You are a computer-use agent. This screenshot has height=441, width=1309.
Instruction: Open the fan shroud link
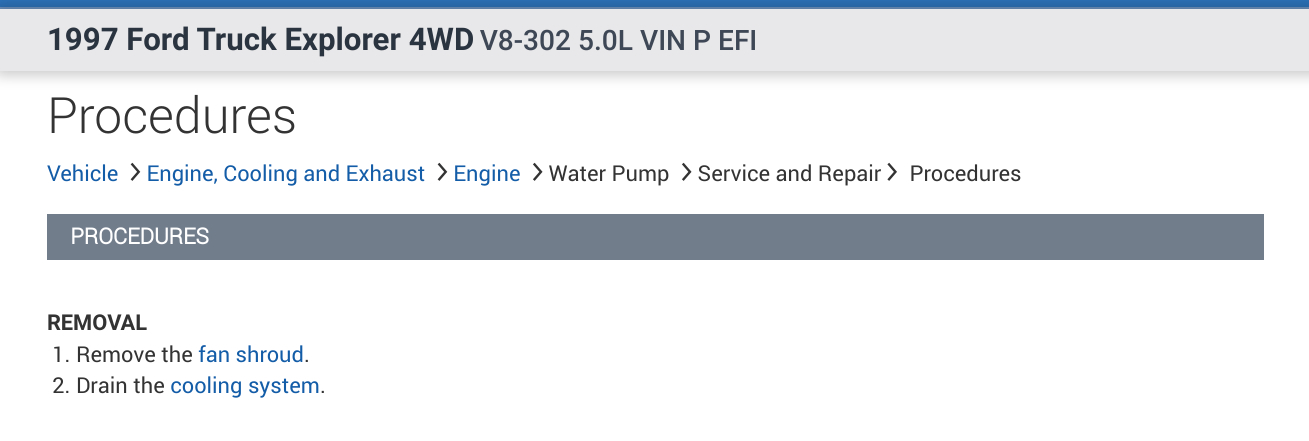coord(250,355)
